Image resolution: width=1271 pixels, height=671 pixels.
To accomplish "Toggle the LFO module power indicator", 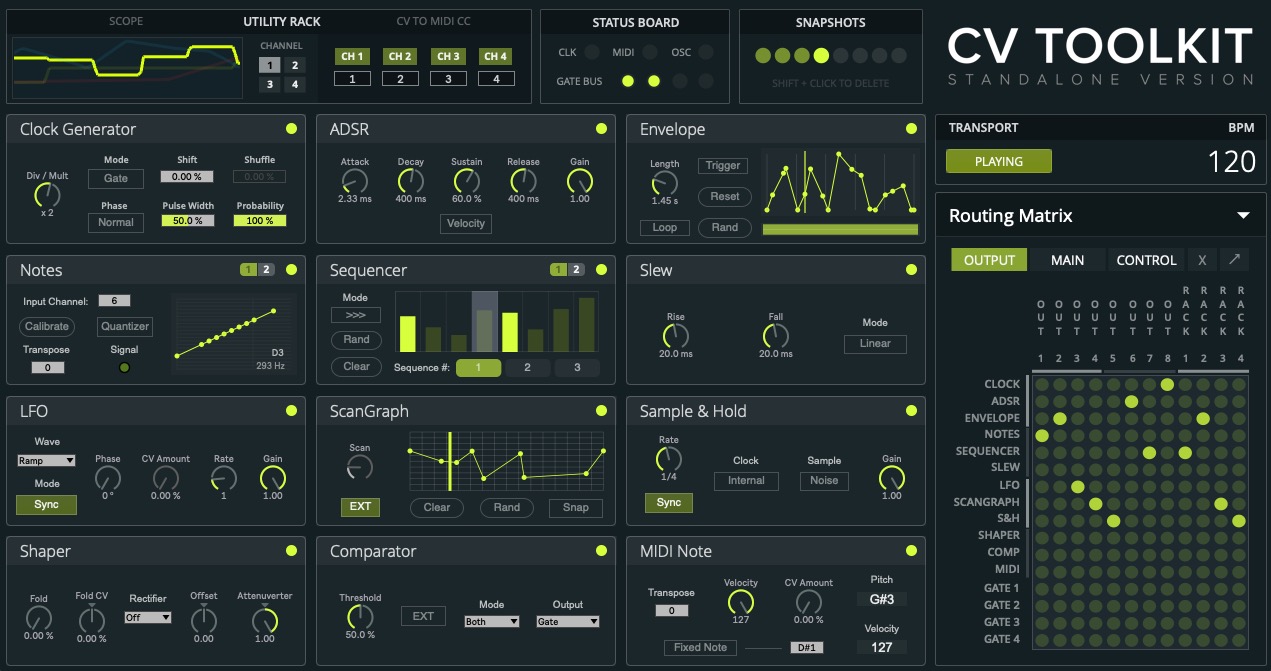I will (x=291, y=410).
